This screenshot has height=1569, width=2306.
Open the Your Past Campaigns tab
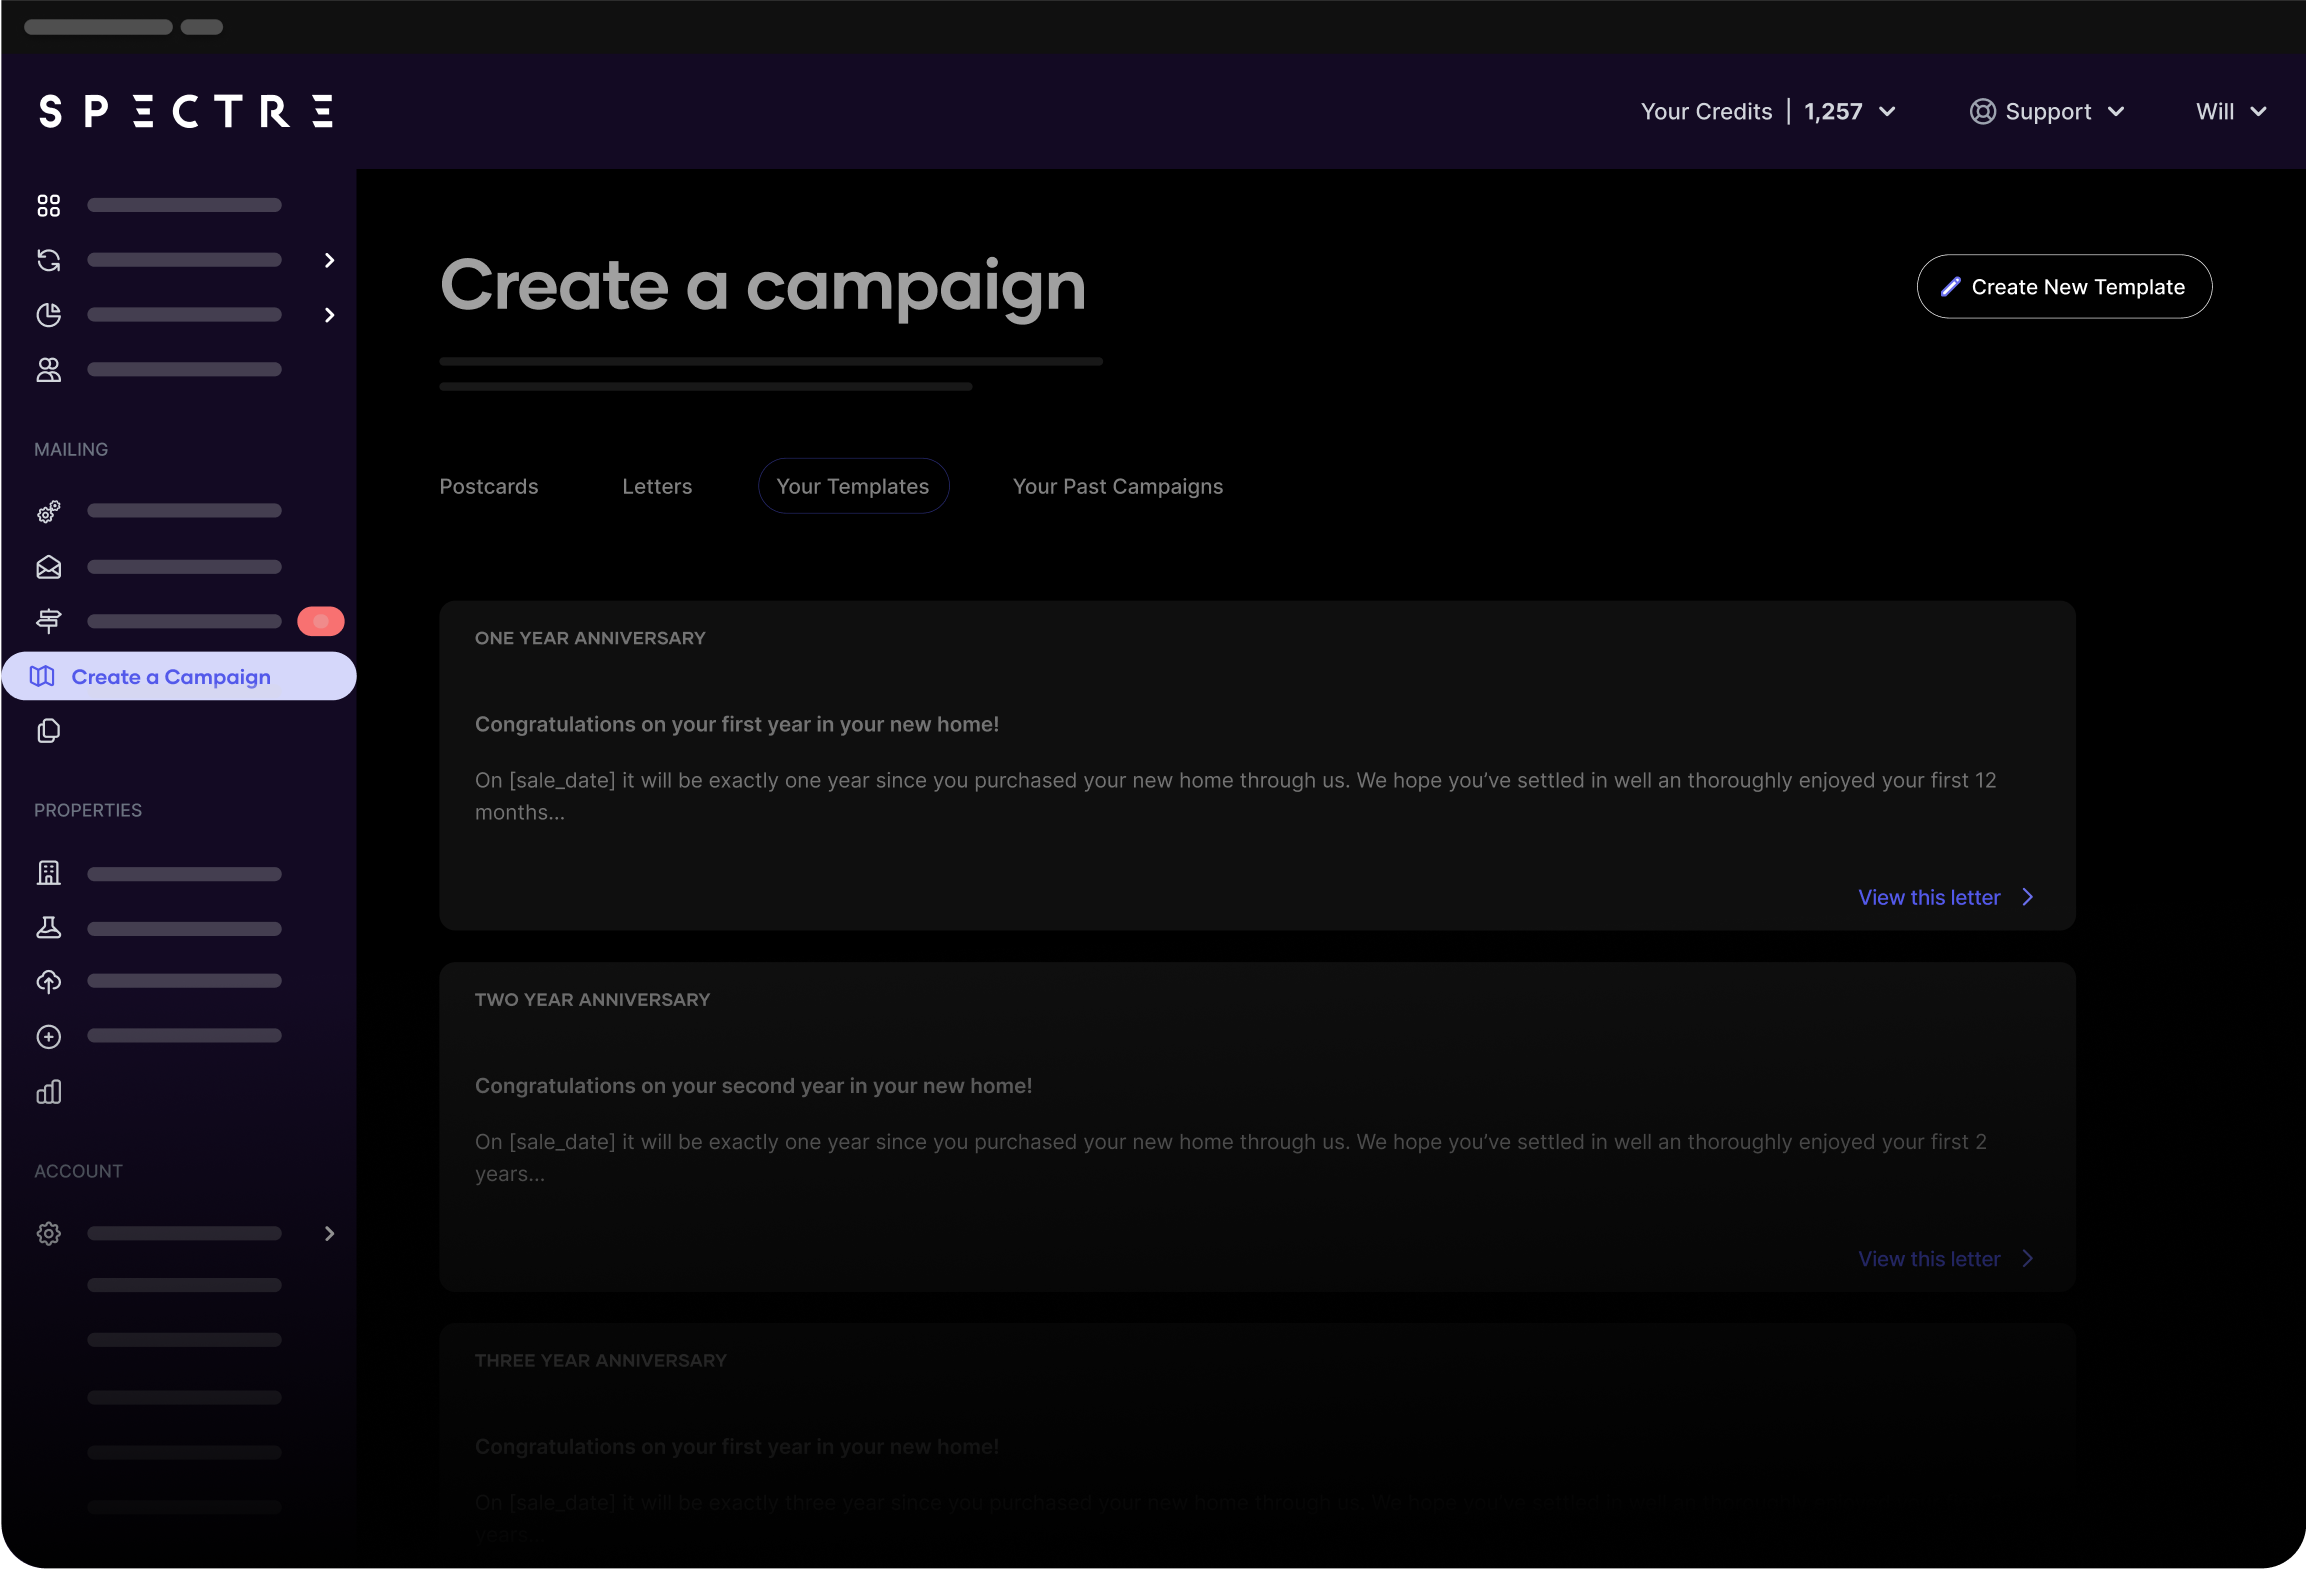(1117, 486)
